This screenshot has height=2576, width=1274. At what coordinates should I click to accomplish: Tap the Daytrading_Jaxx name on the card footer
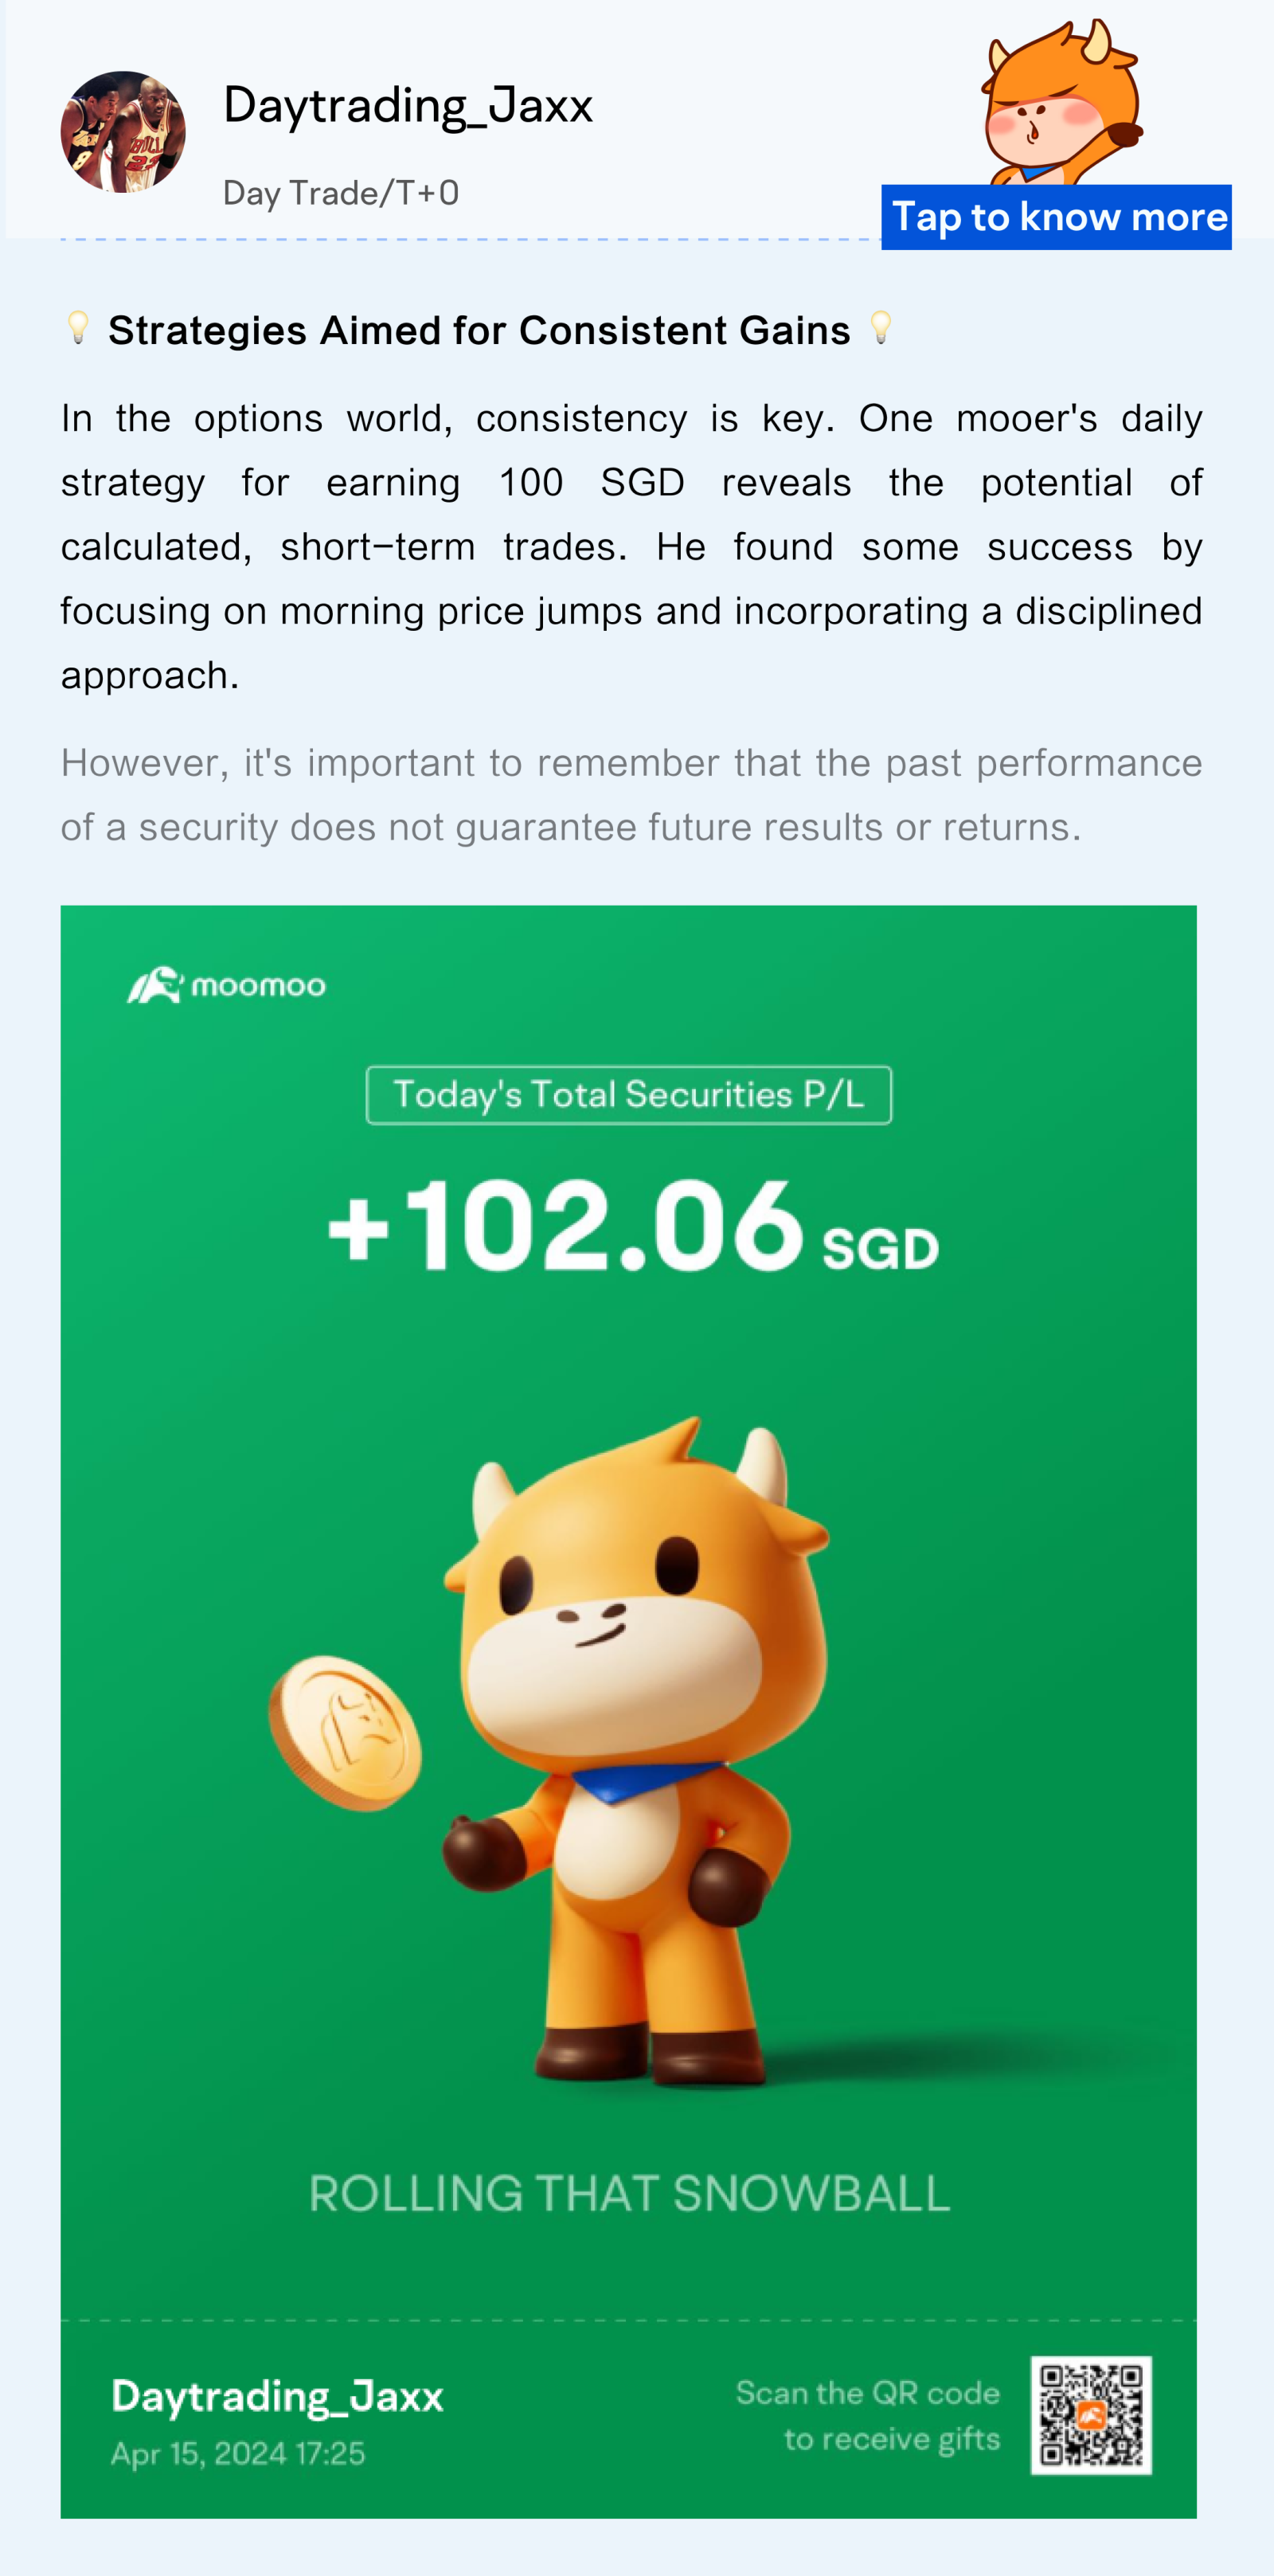277,2396
